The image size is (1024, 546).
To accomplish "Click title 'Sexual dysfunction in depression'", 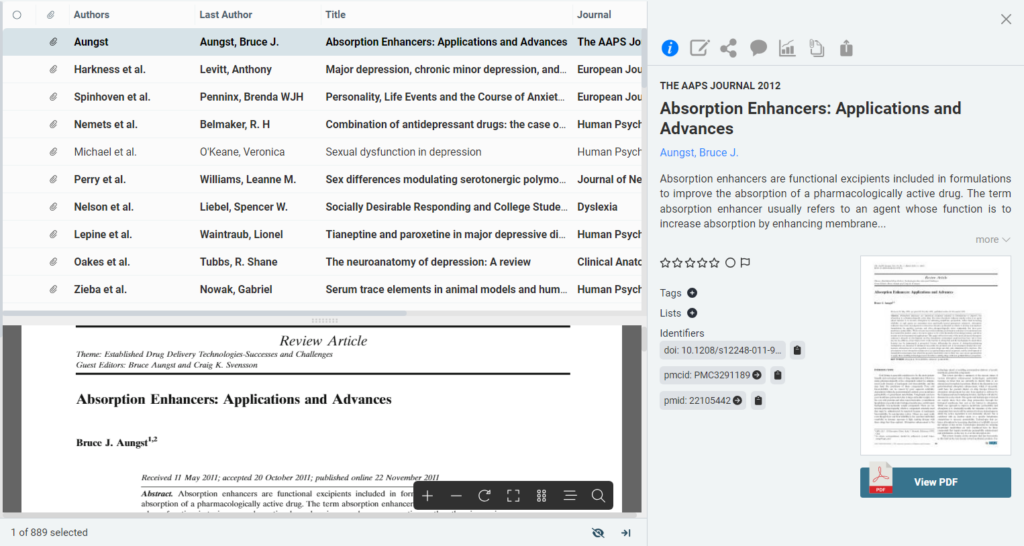I will pos(404,152).
